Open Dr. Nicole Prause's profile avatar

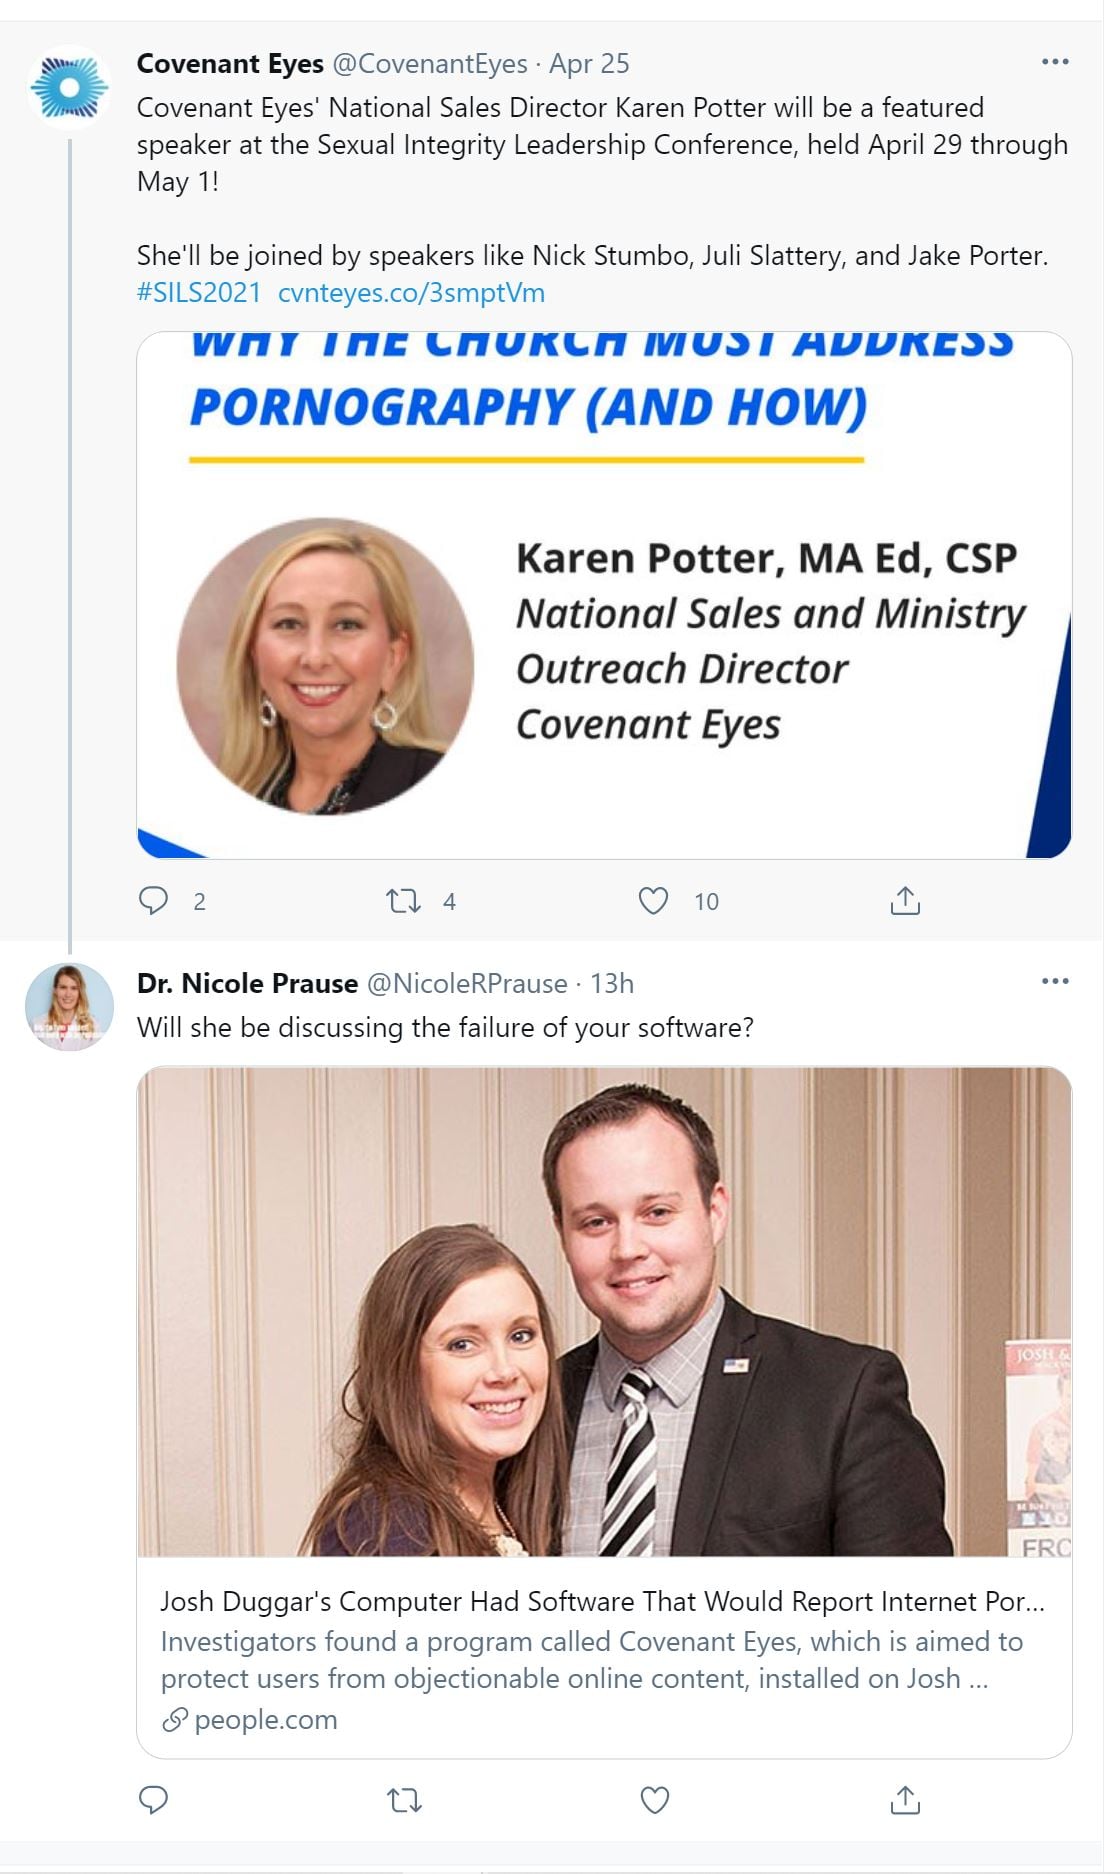[x=69, y=1006]
